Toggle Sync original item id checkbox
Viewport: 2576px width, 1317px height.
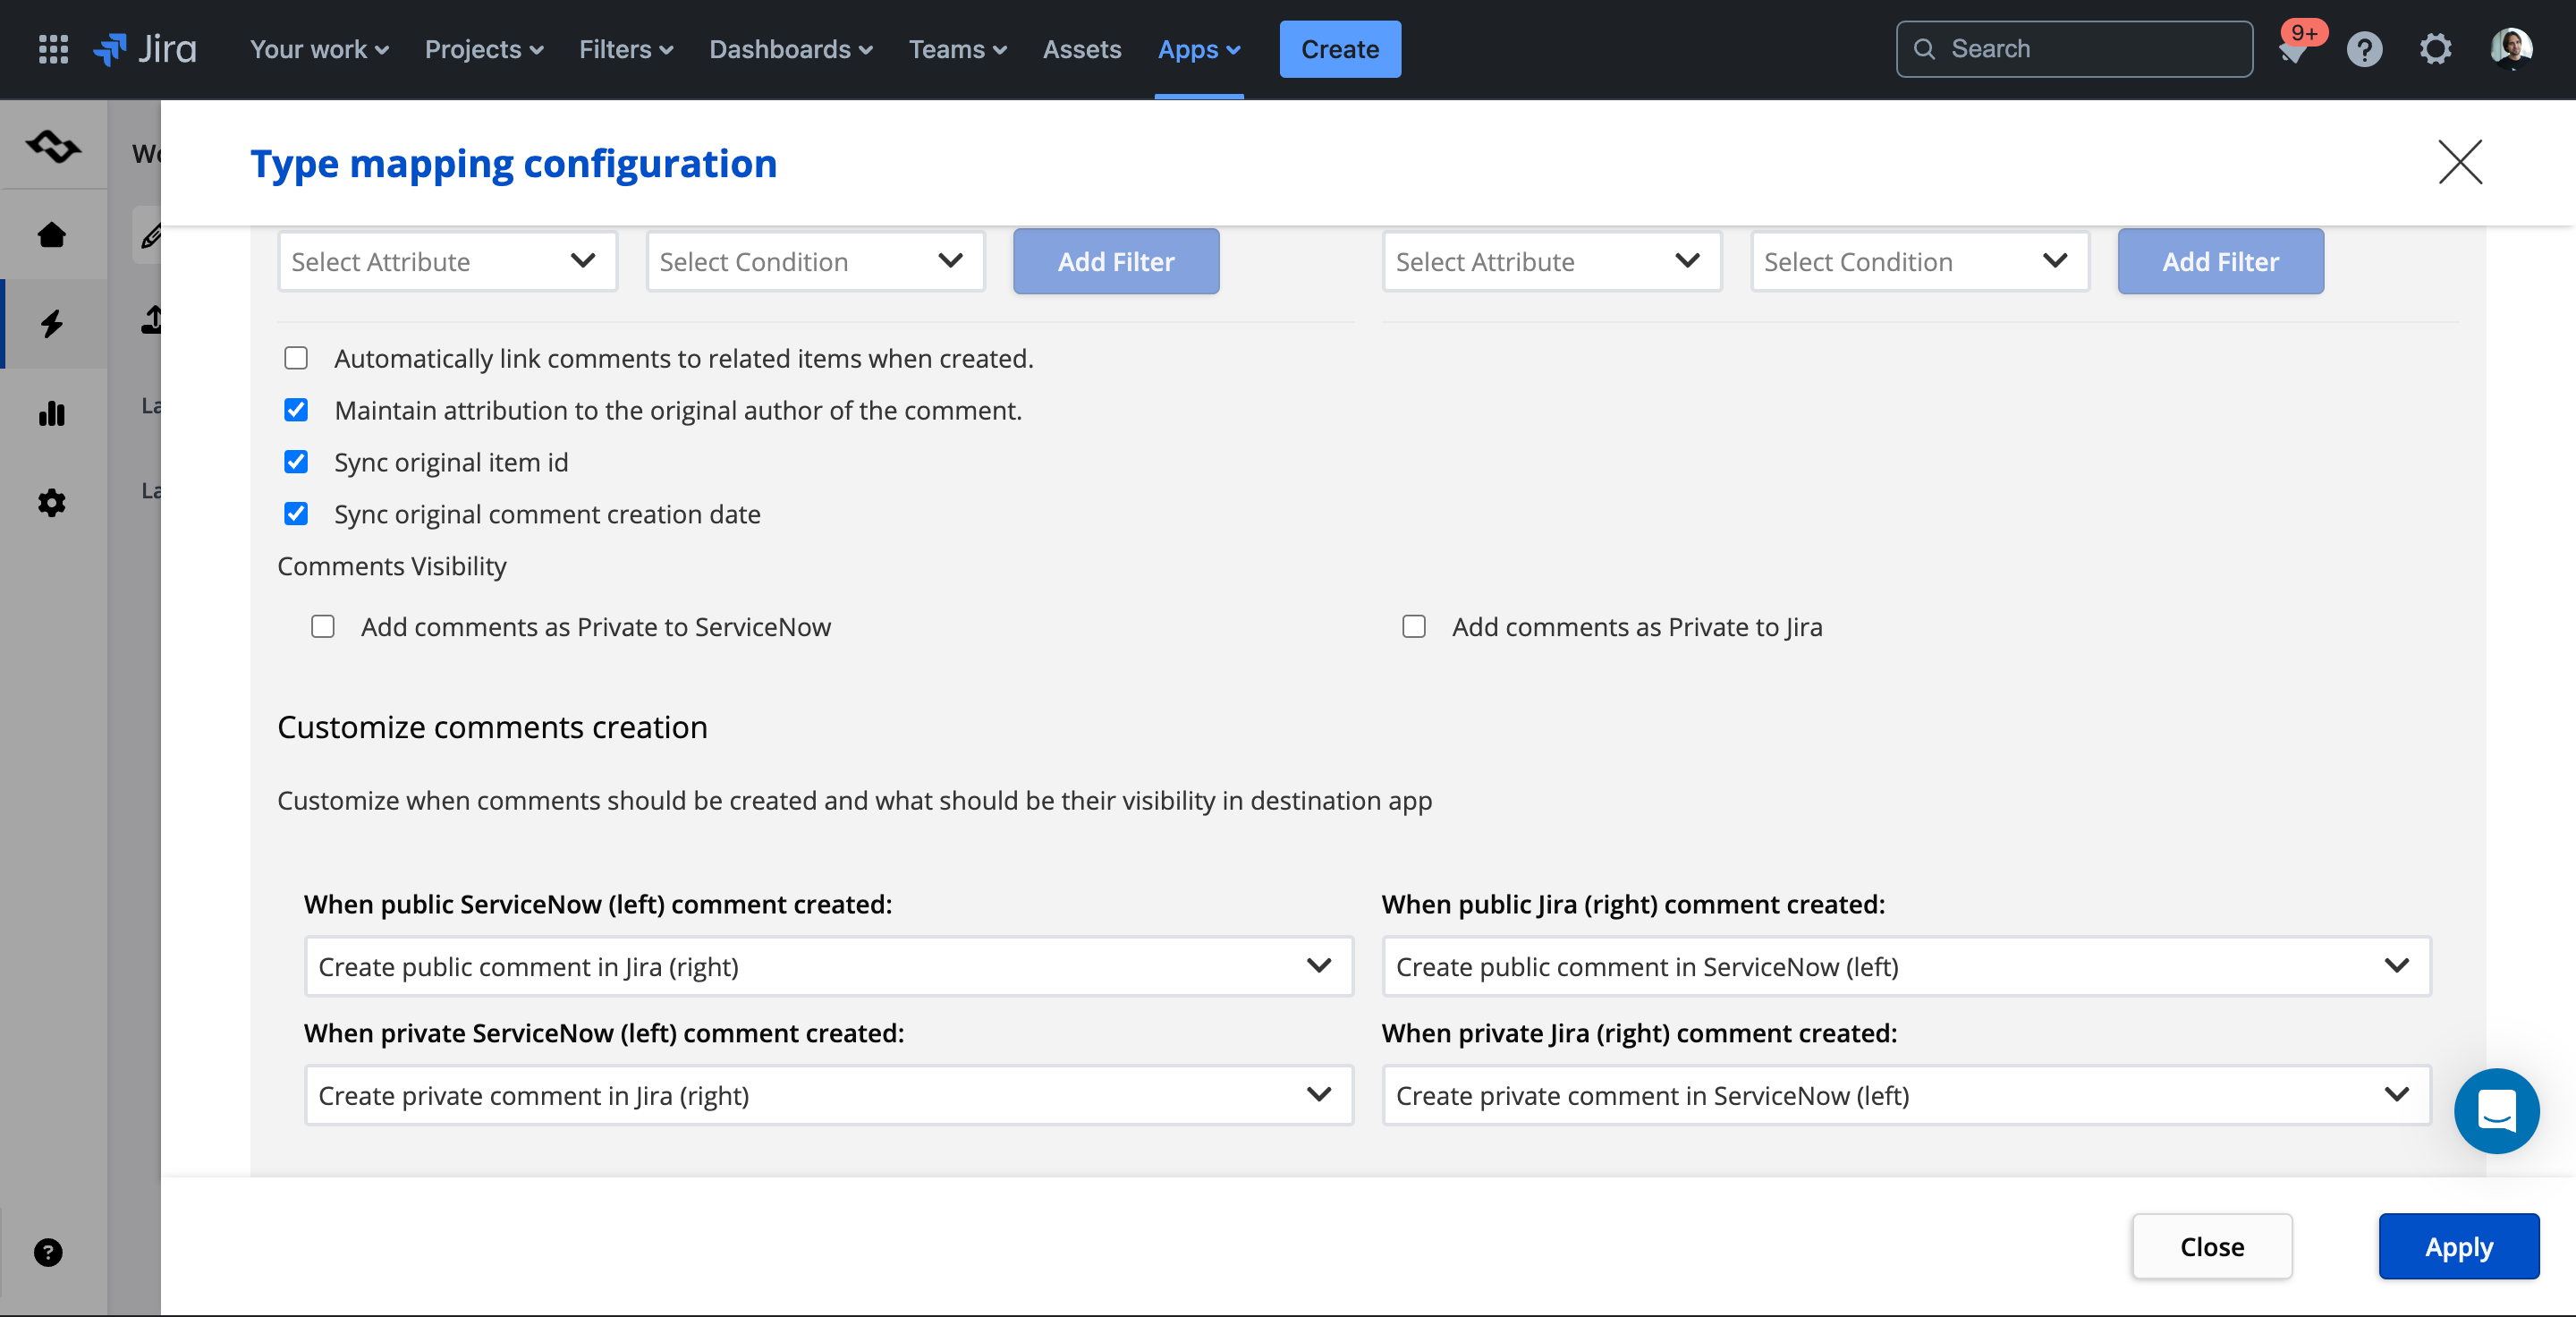click(x=296, y=462)
